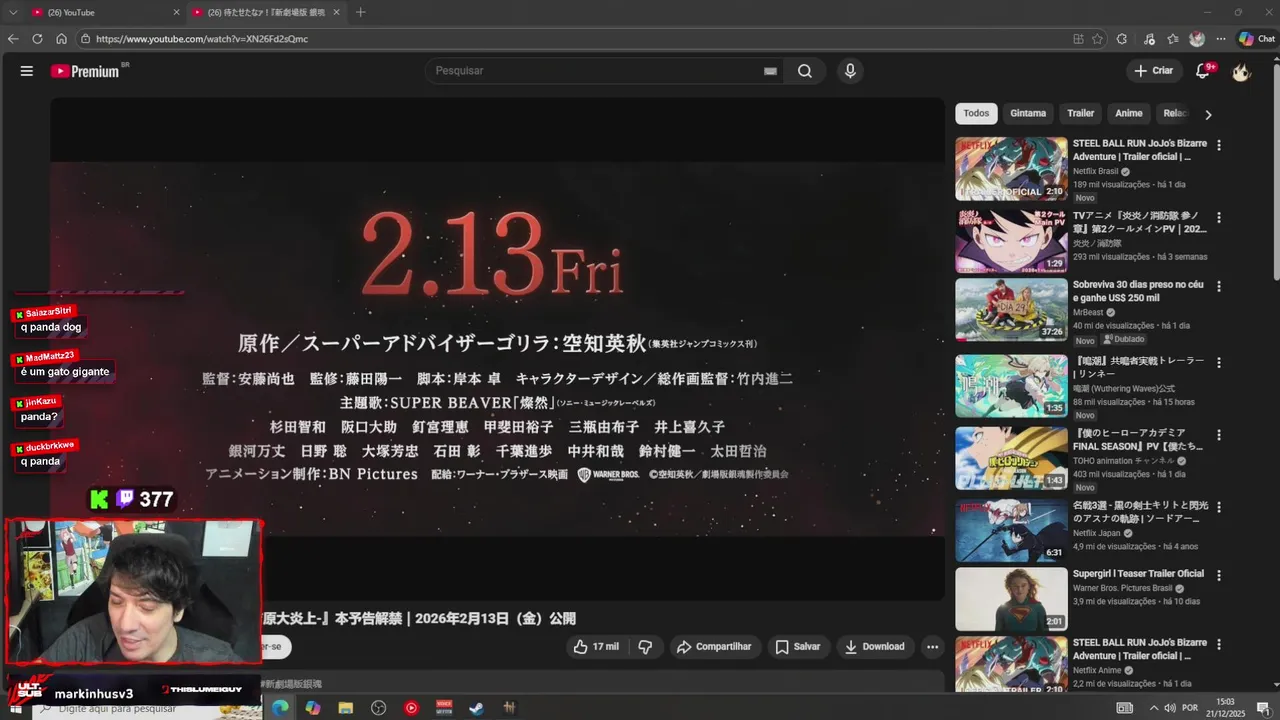This screenshot has height=720, width=1280.
Task: Dislike the video
Action: [x=645, y=647]
